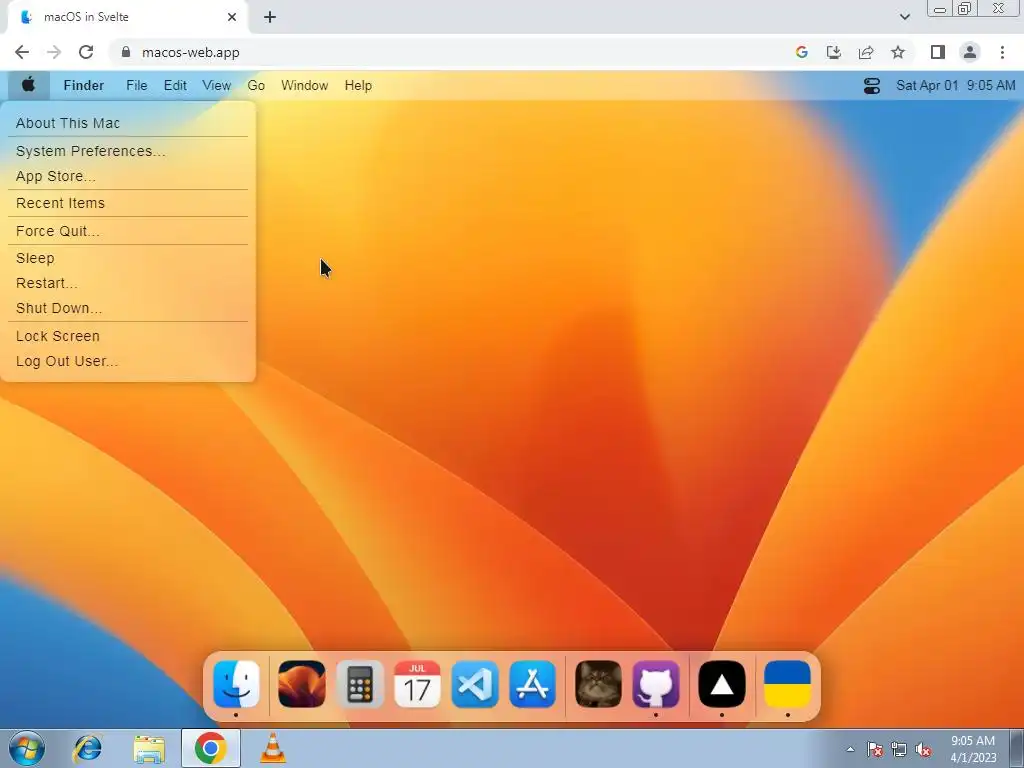Show hidden tray icons arrow

coord(850,749)
